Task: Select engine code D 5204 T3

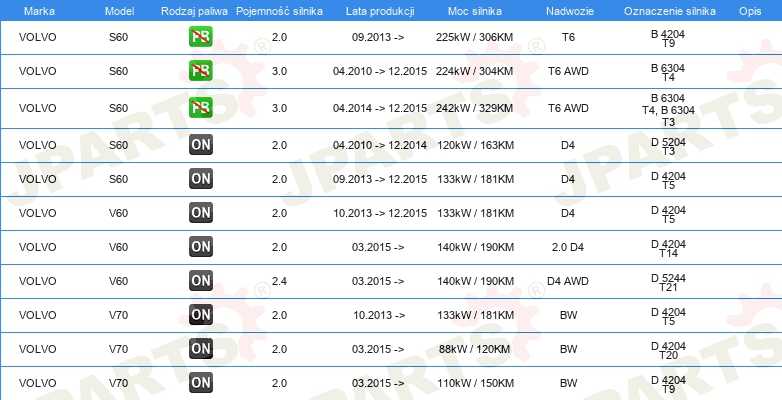Action: (668, 146)
